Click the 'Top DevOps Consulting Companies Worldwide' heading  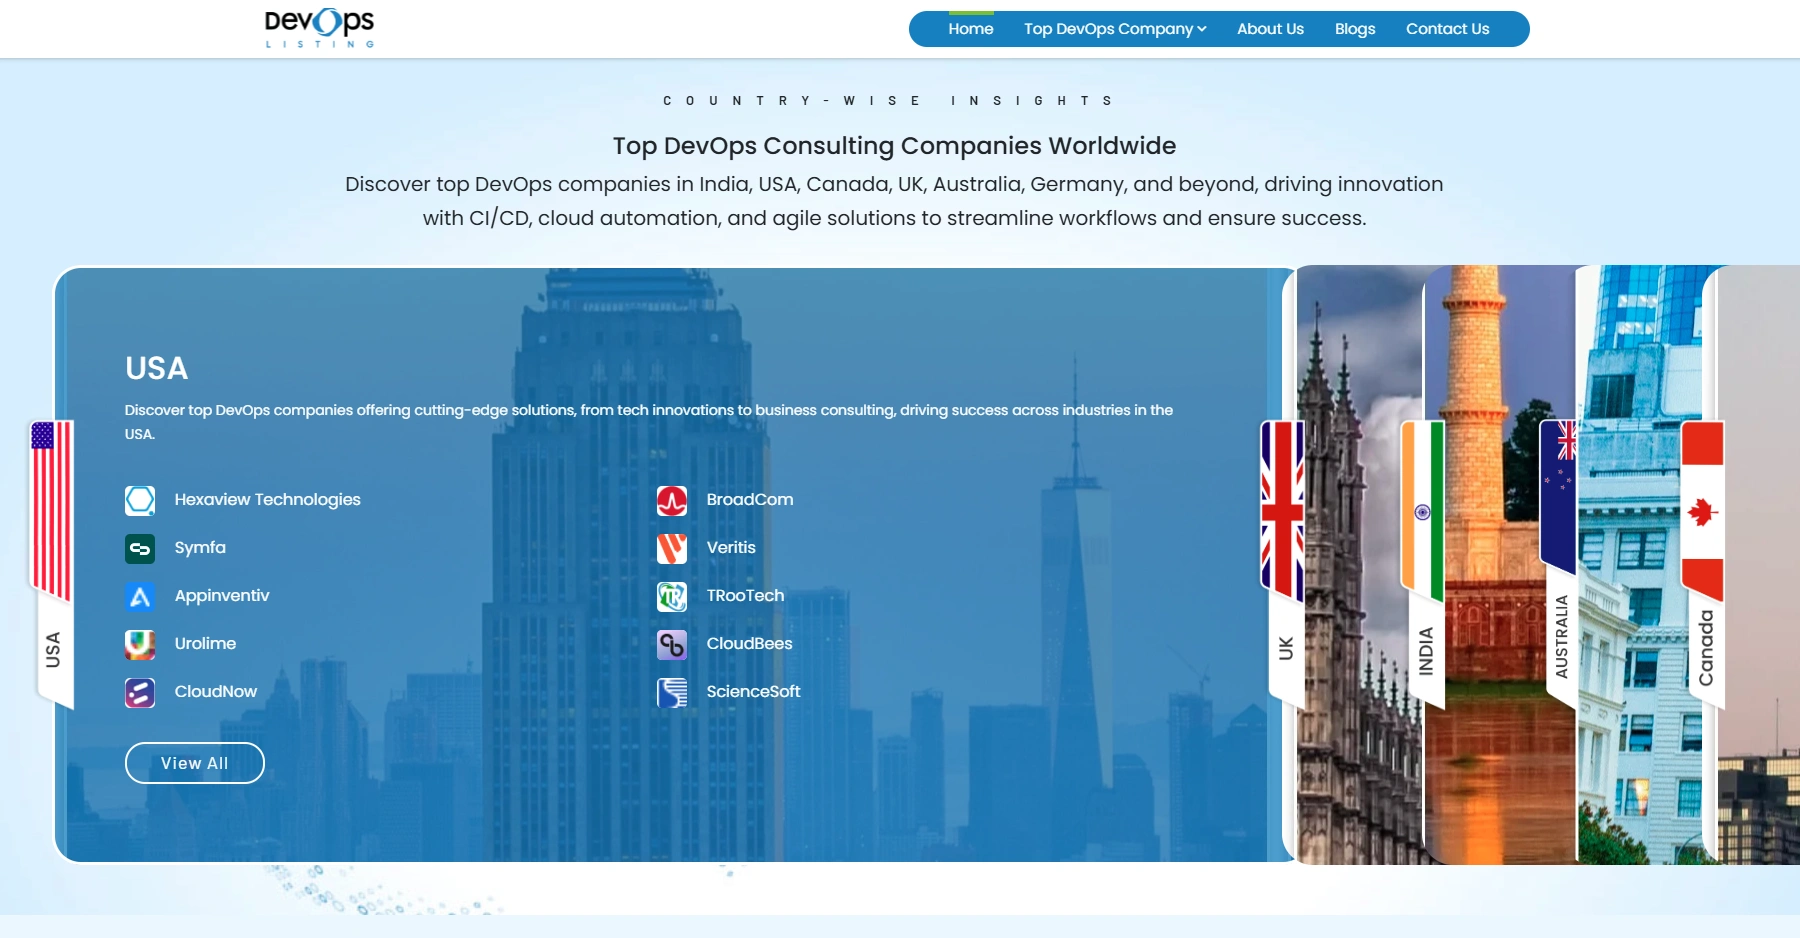(894, 146)
